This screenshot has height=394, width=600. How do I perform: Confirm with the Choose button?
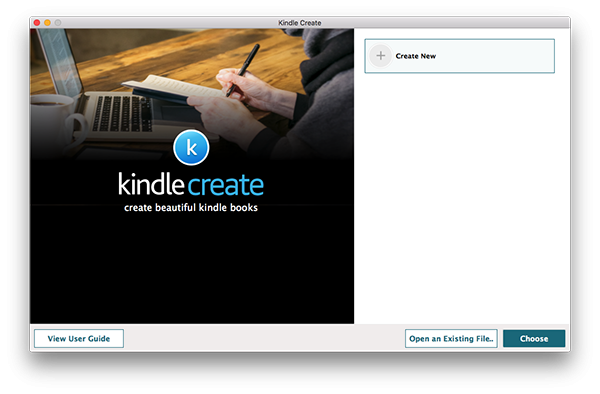(534, 339)
